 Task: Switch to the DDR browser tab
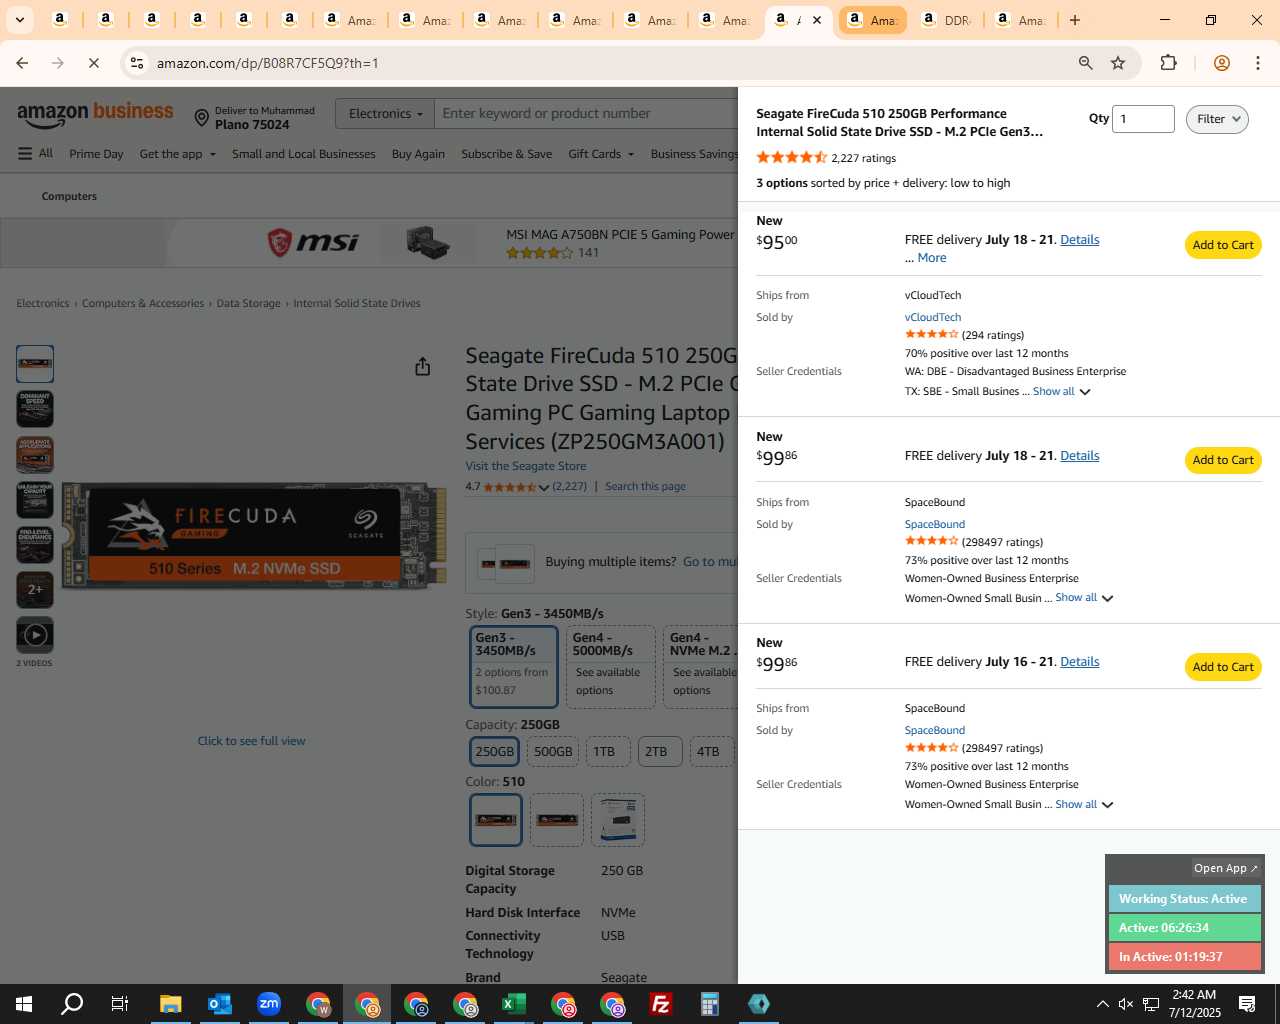click(x=945, y=20)
